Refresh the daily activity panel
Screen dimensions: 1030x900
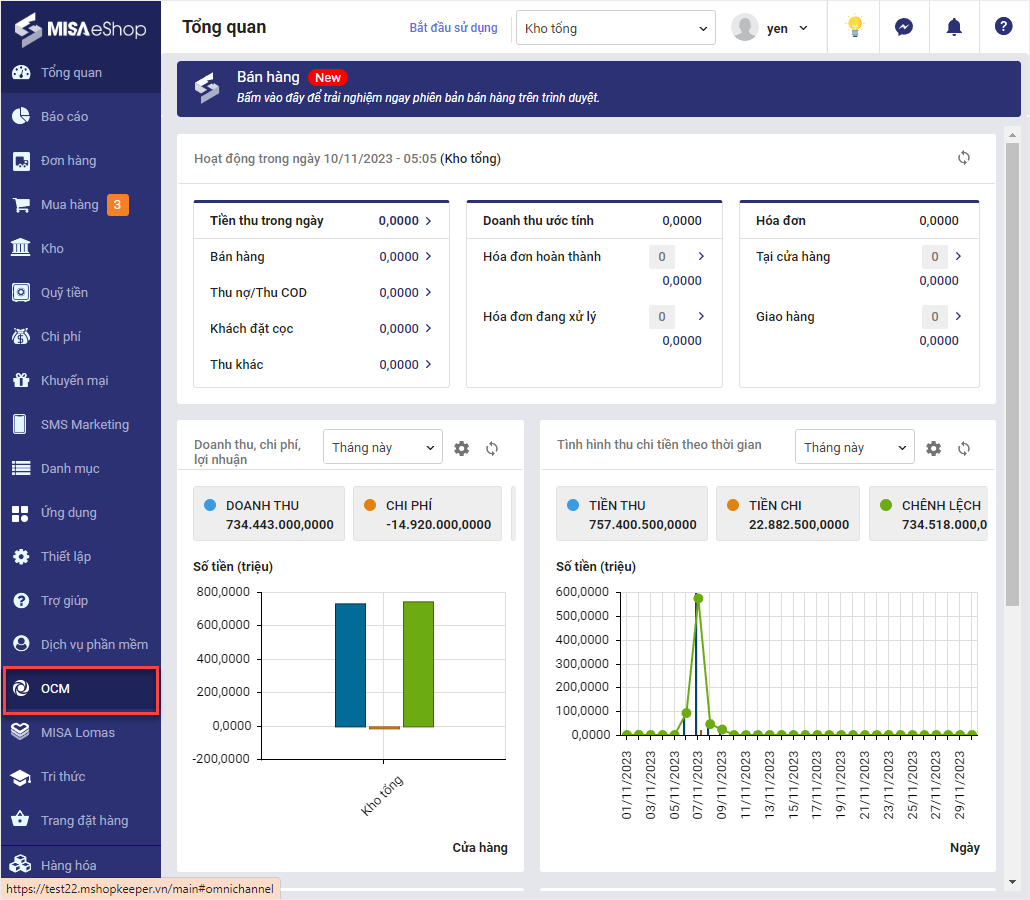coord(964,158)
